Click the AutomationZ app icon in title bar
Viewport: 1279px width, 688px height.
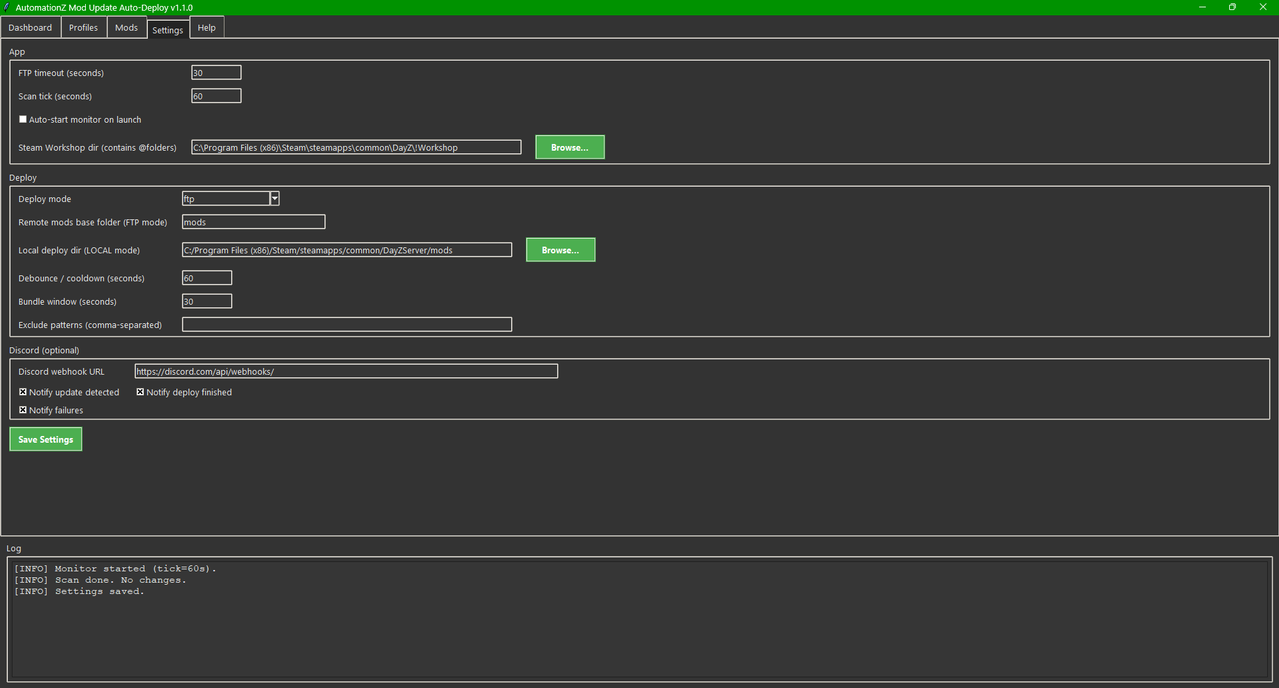[x=7, y=7]
